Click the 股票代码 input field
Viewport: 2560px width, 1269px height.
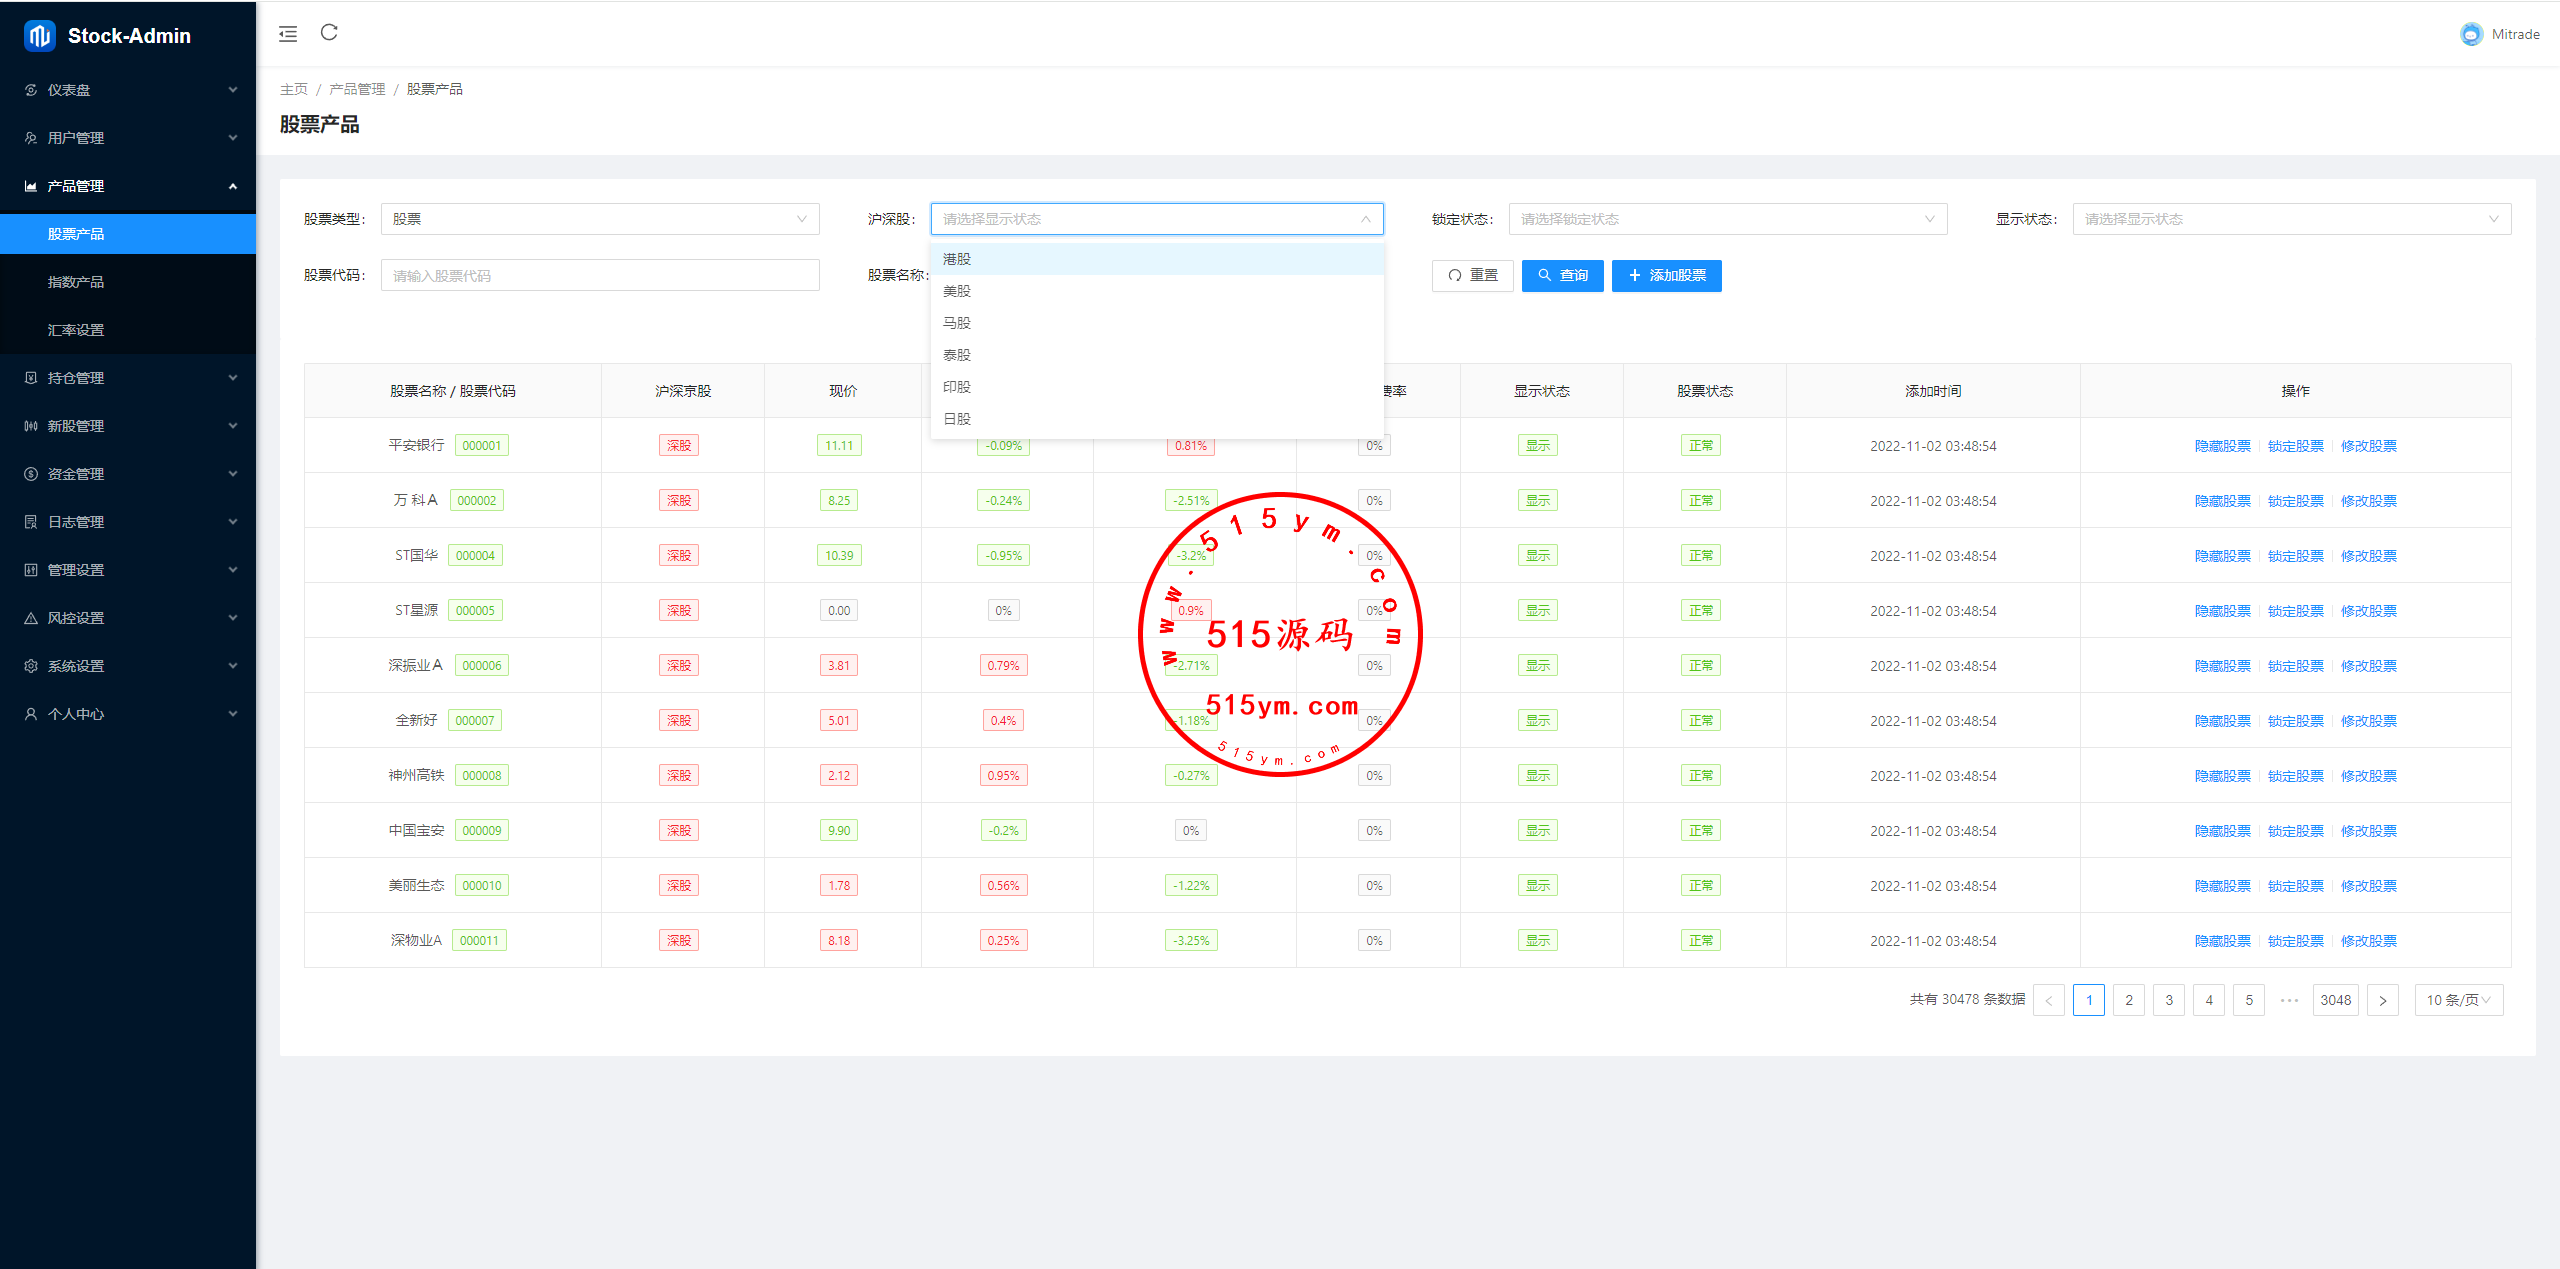point(599,276)
